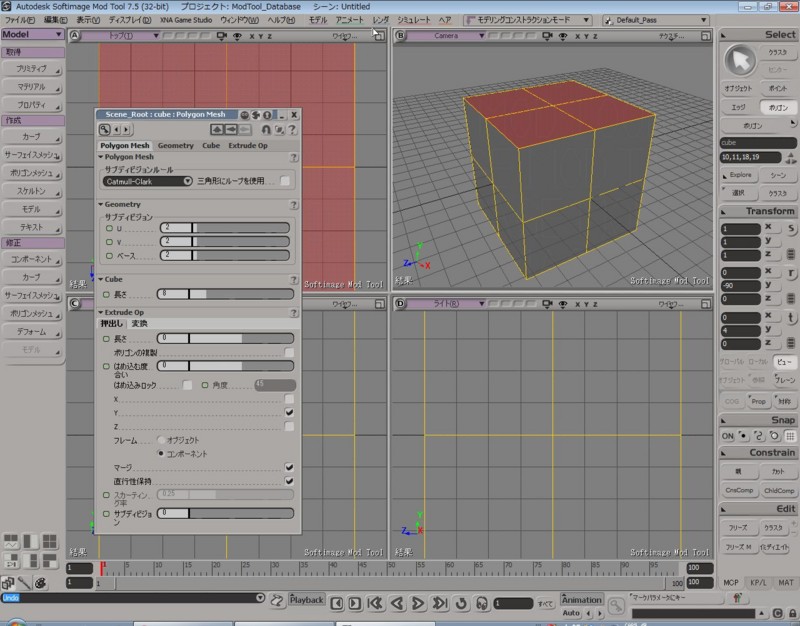Image resolution: width=800 pixels, height=626 pixels.
Task: Toggle Snap ON button
Action: 728,436
